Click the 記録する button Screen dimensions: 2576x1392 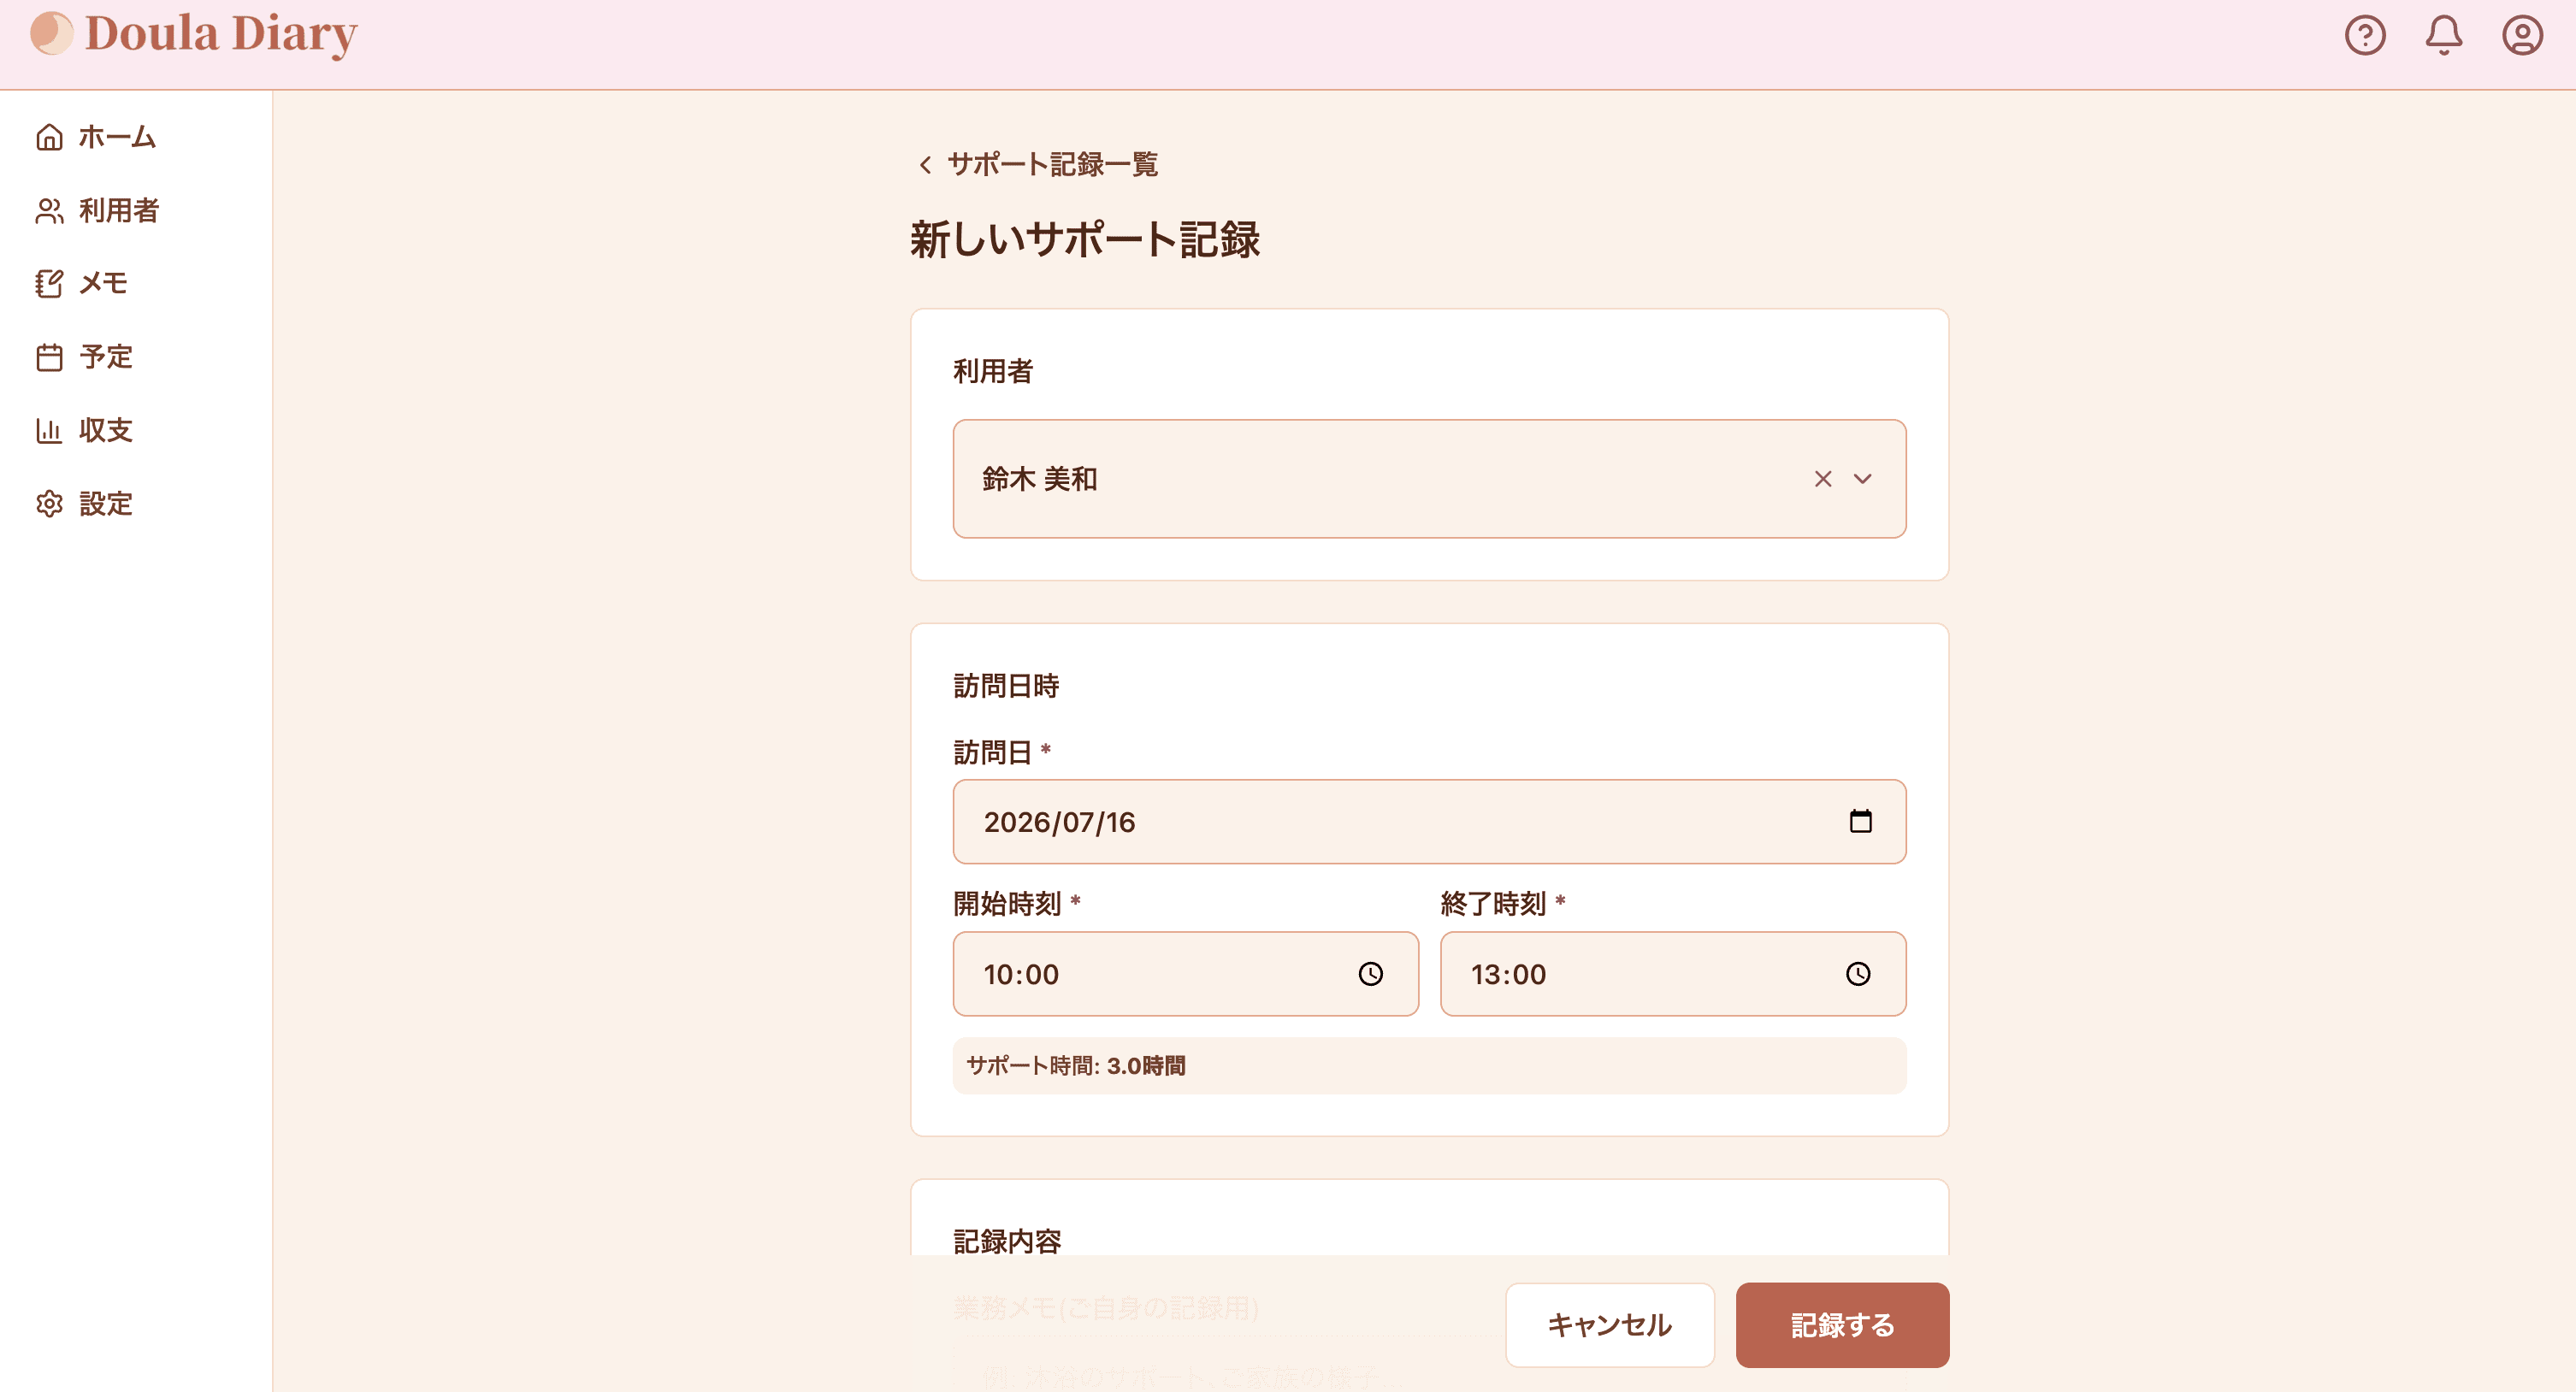[1842, 1325]
